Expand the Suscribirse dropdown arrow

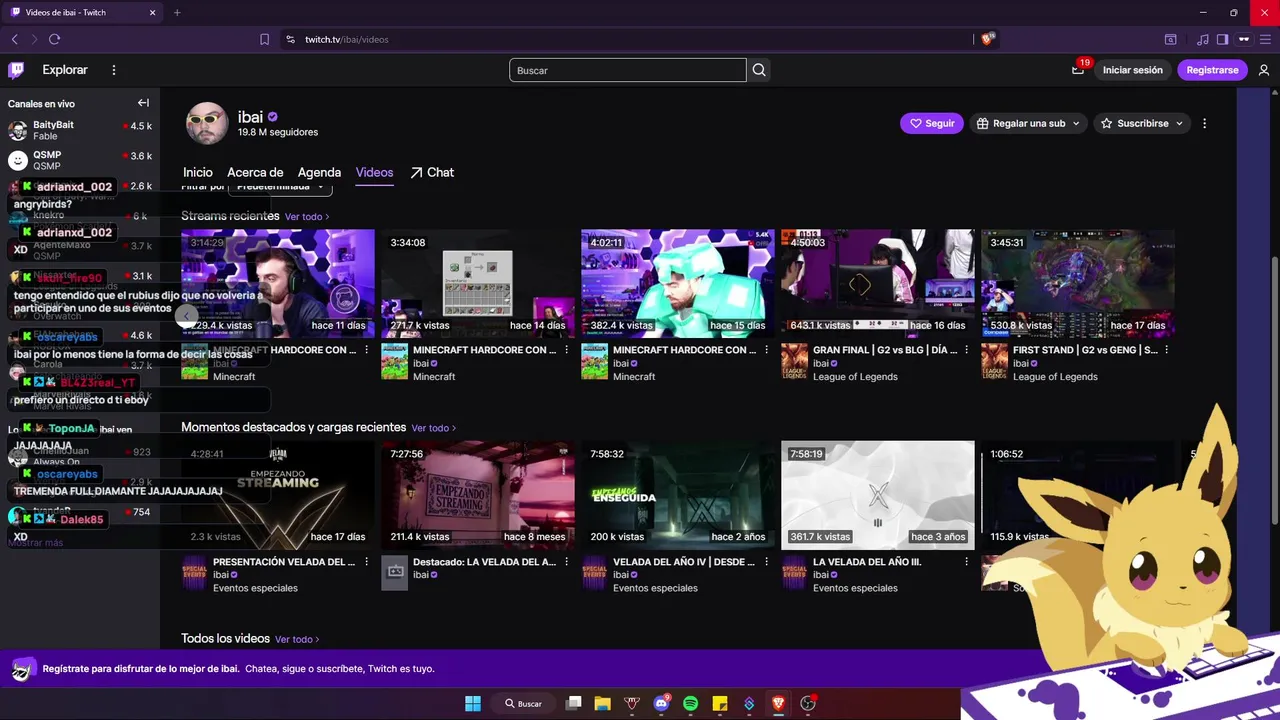click(x=1179, y=123)
